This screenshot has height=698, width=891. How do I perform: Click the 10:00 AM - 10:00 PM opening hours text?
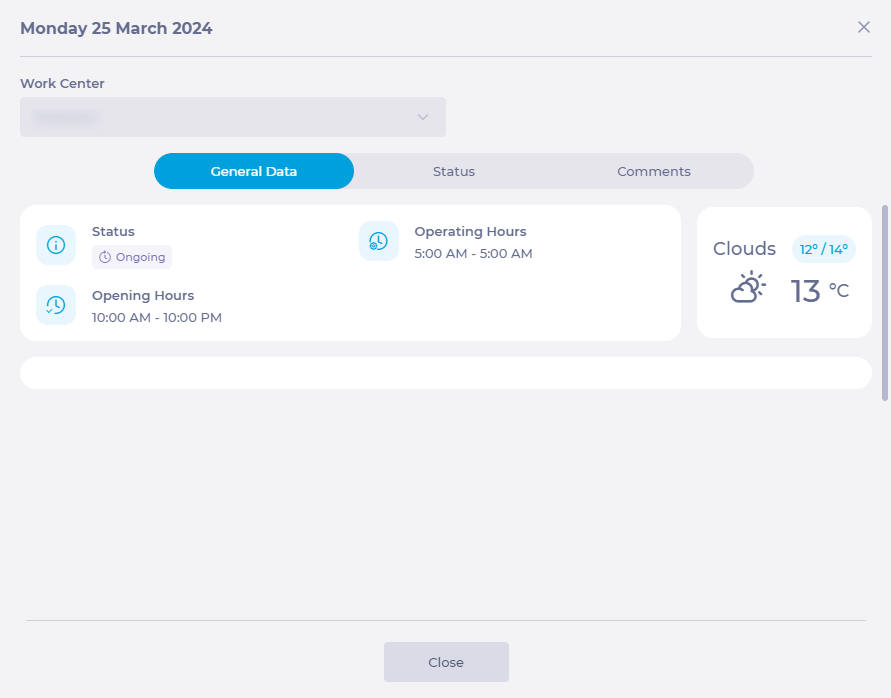tap(157, 318)
